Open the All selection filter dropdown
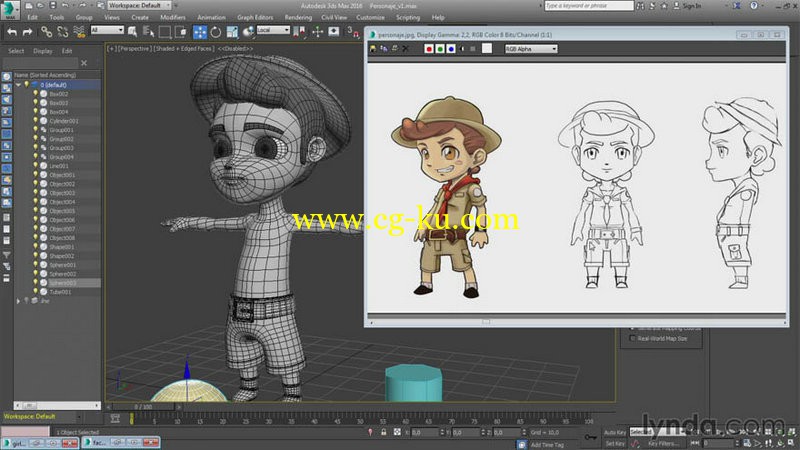Viewport: 800px width, 450px height. pos(107,30)
